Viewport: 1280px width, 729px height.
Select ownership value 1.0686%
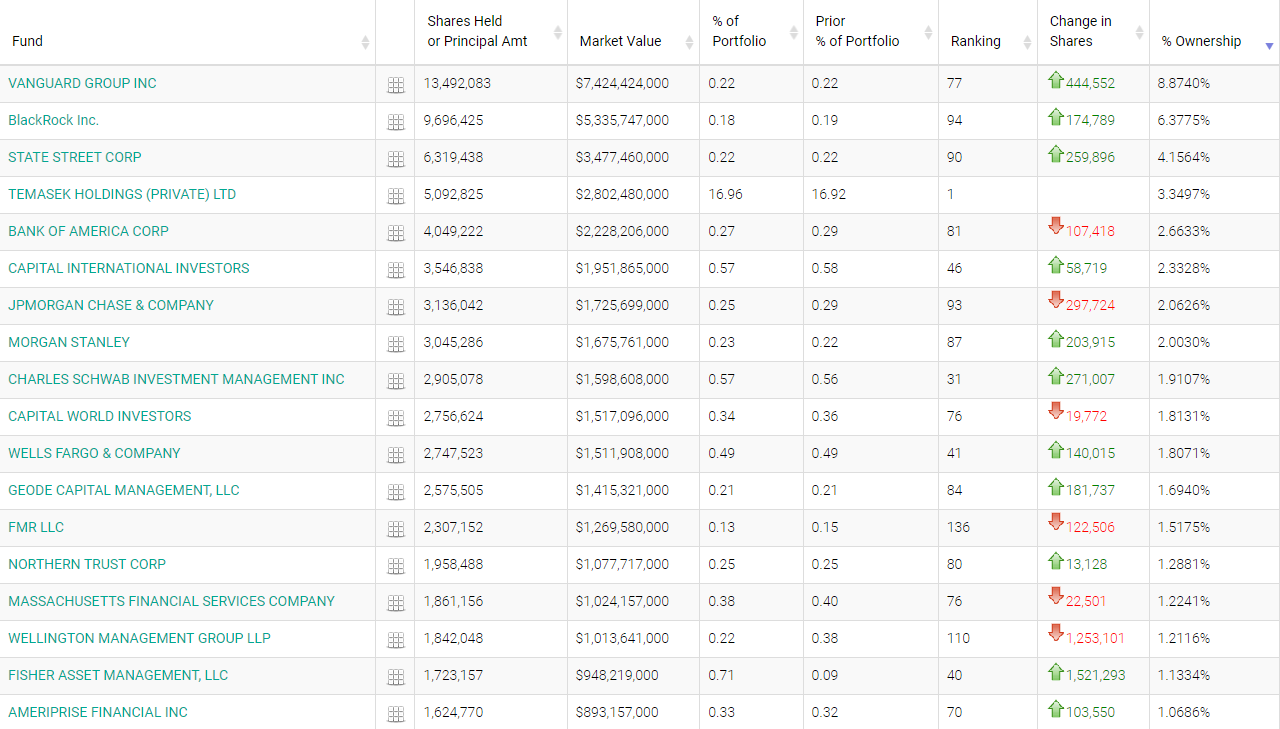[1184, 712]
